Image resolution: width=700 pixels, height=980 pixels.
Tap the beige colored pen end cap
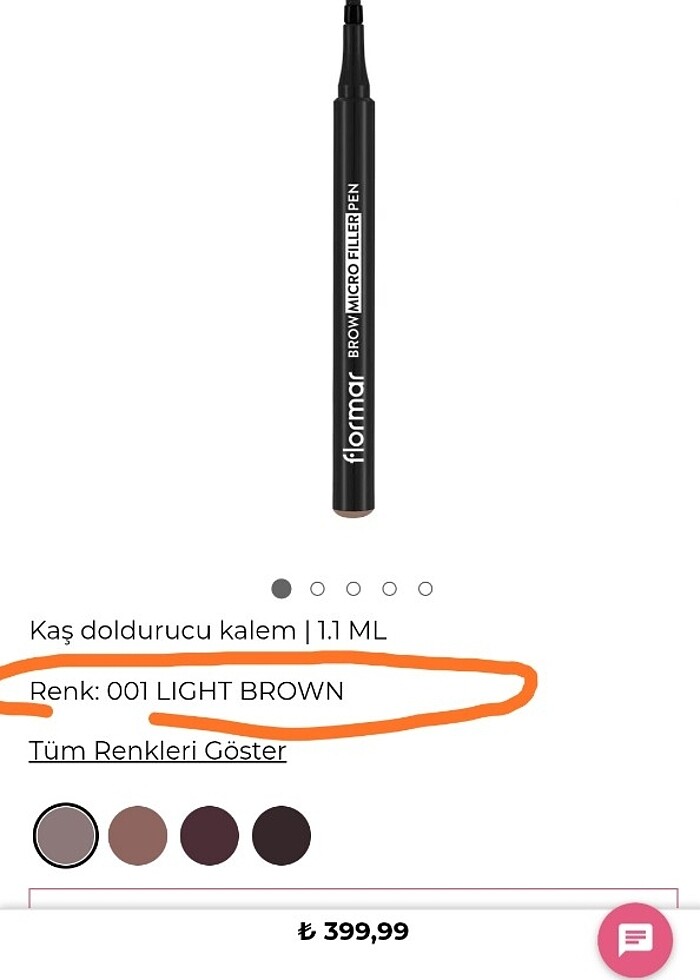tap(354, 512)
